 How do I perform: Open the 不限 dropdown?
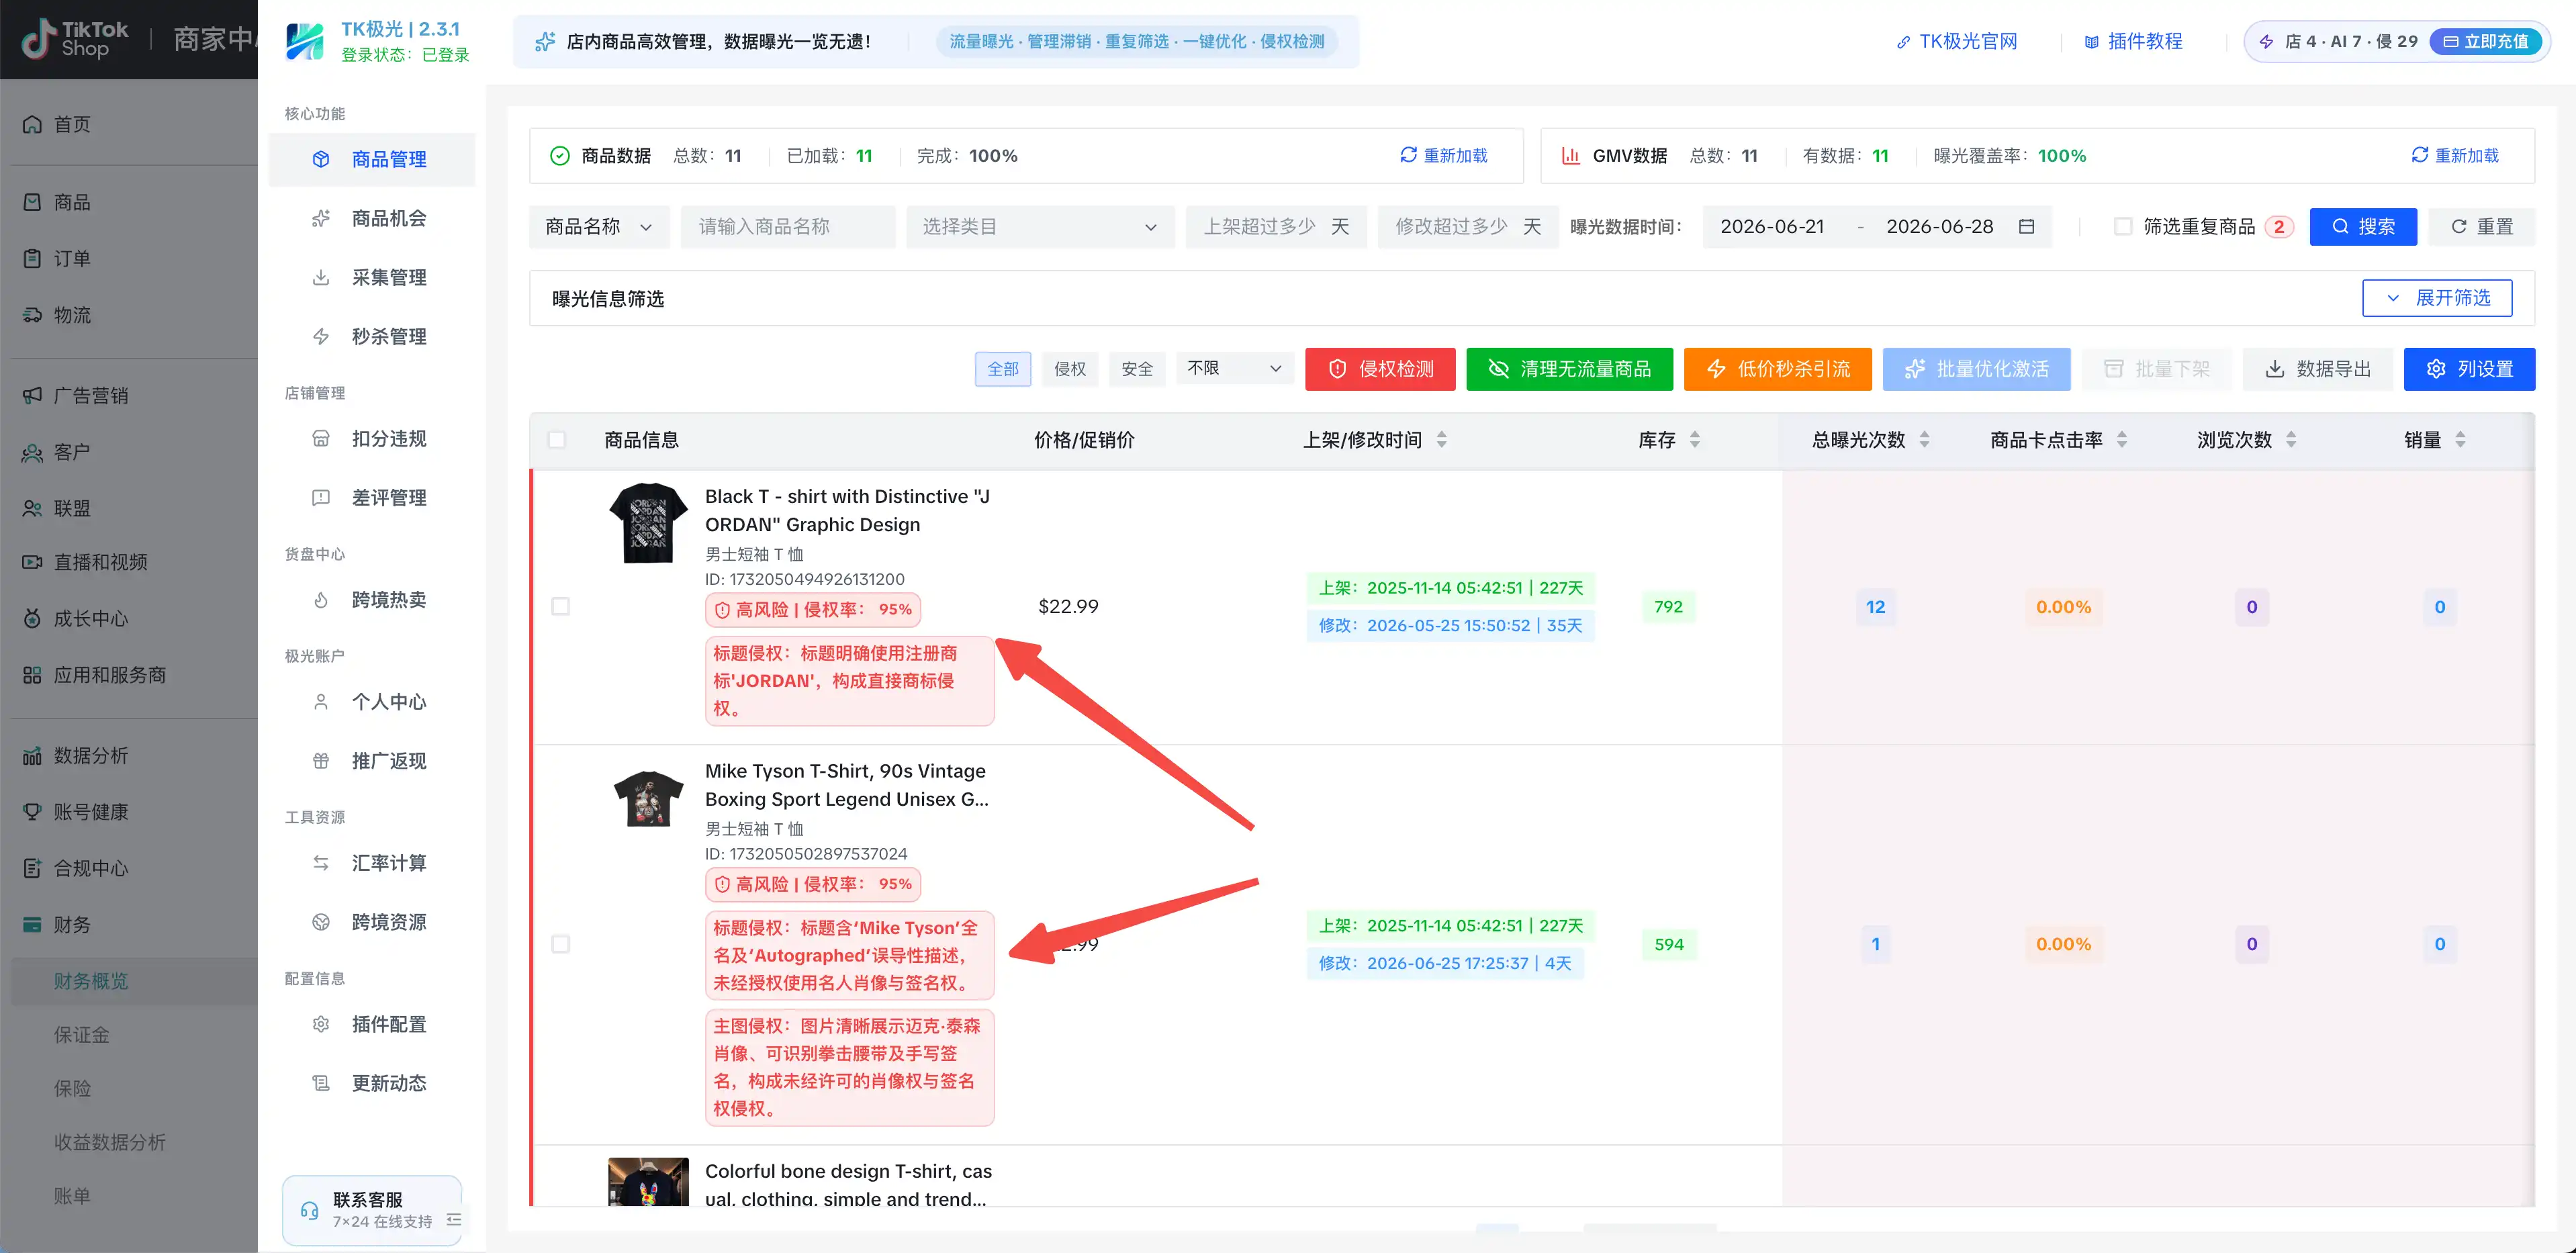pos(1235,369)
